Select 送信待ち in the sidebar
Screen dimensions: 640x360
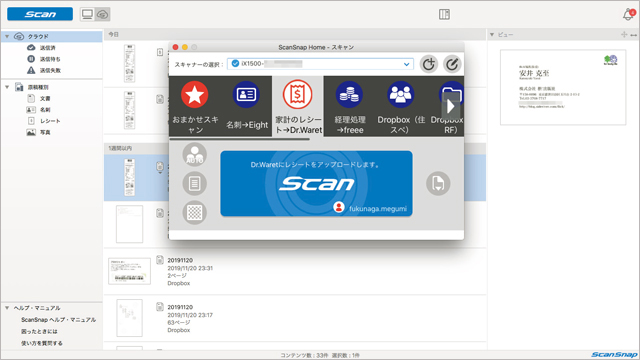[x=51, y=59]
